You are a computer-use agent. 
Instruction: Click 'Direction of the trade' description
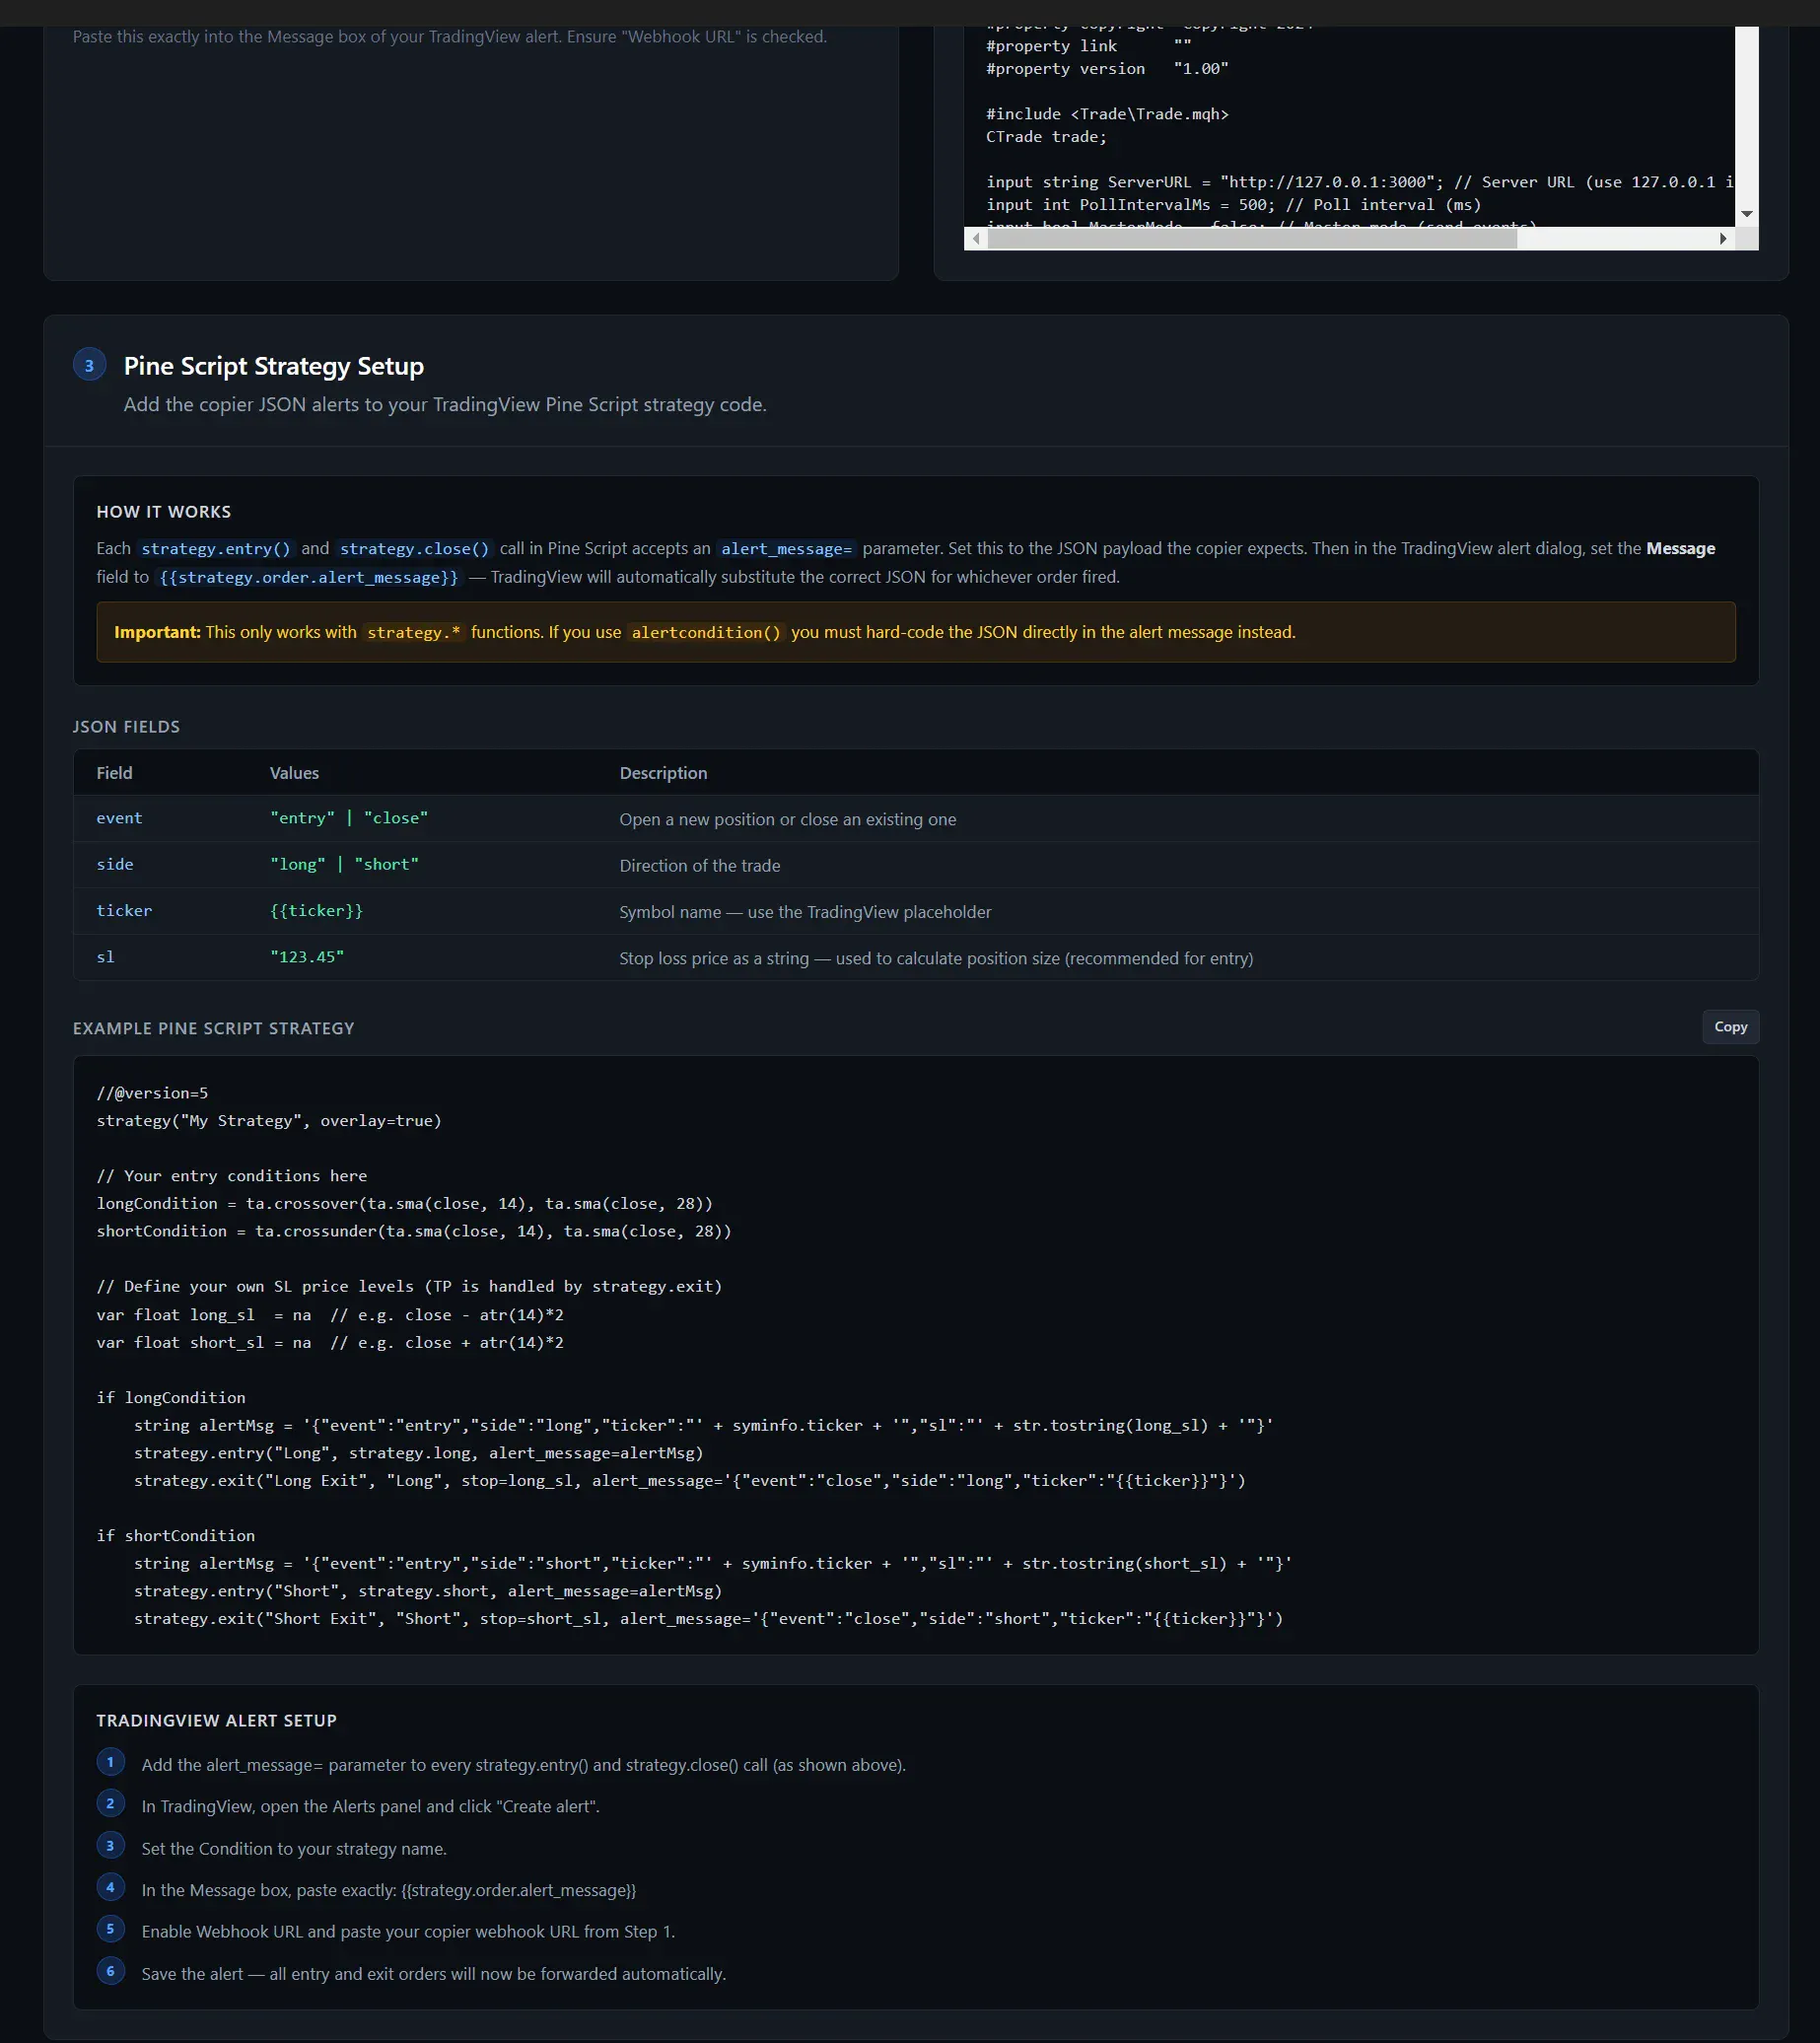point(700,866)
